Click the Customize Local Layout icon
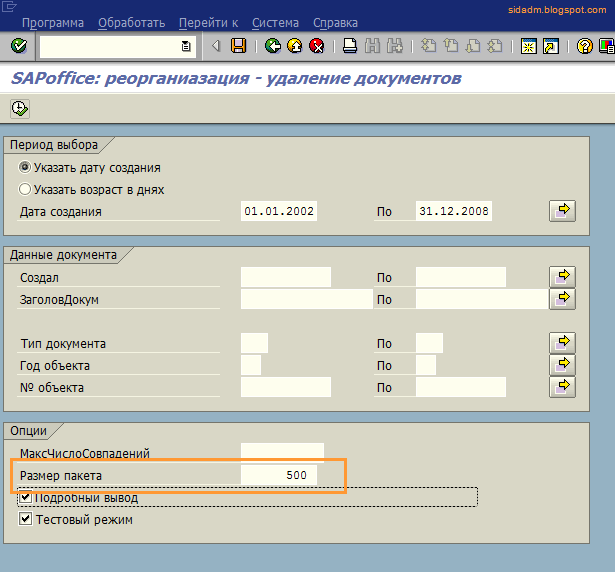 point(607,46)
